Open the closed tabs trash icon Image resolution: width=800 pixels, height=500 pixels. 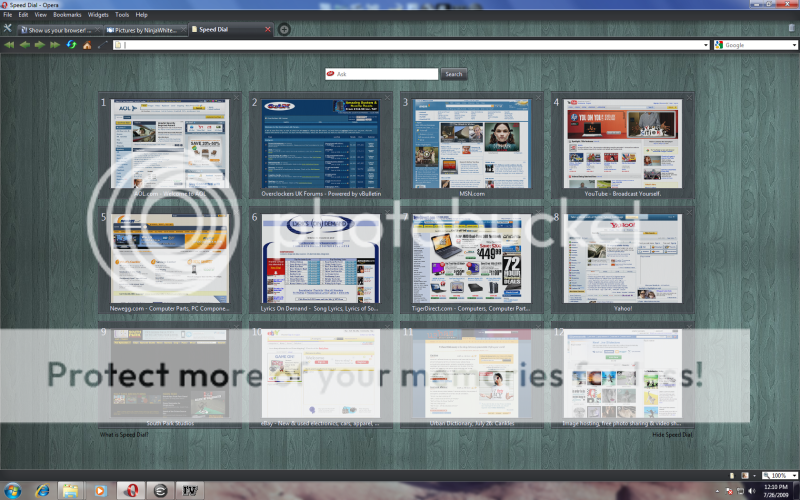[x=792, y=30]
